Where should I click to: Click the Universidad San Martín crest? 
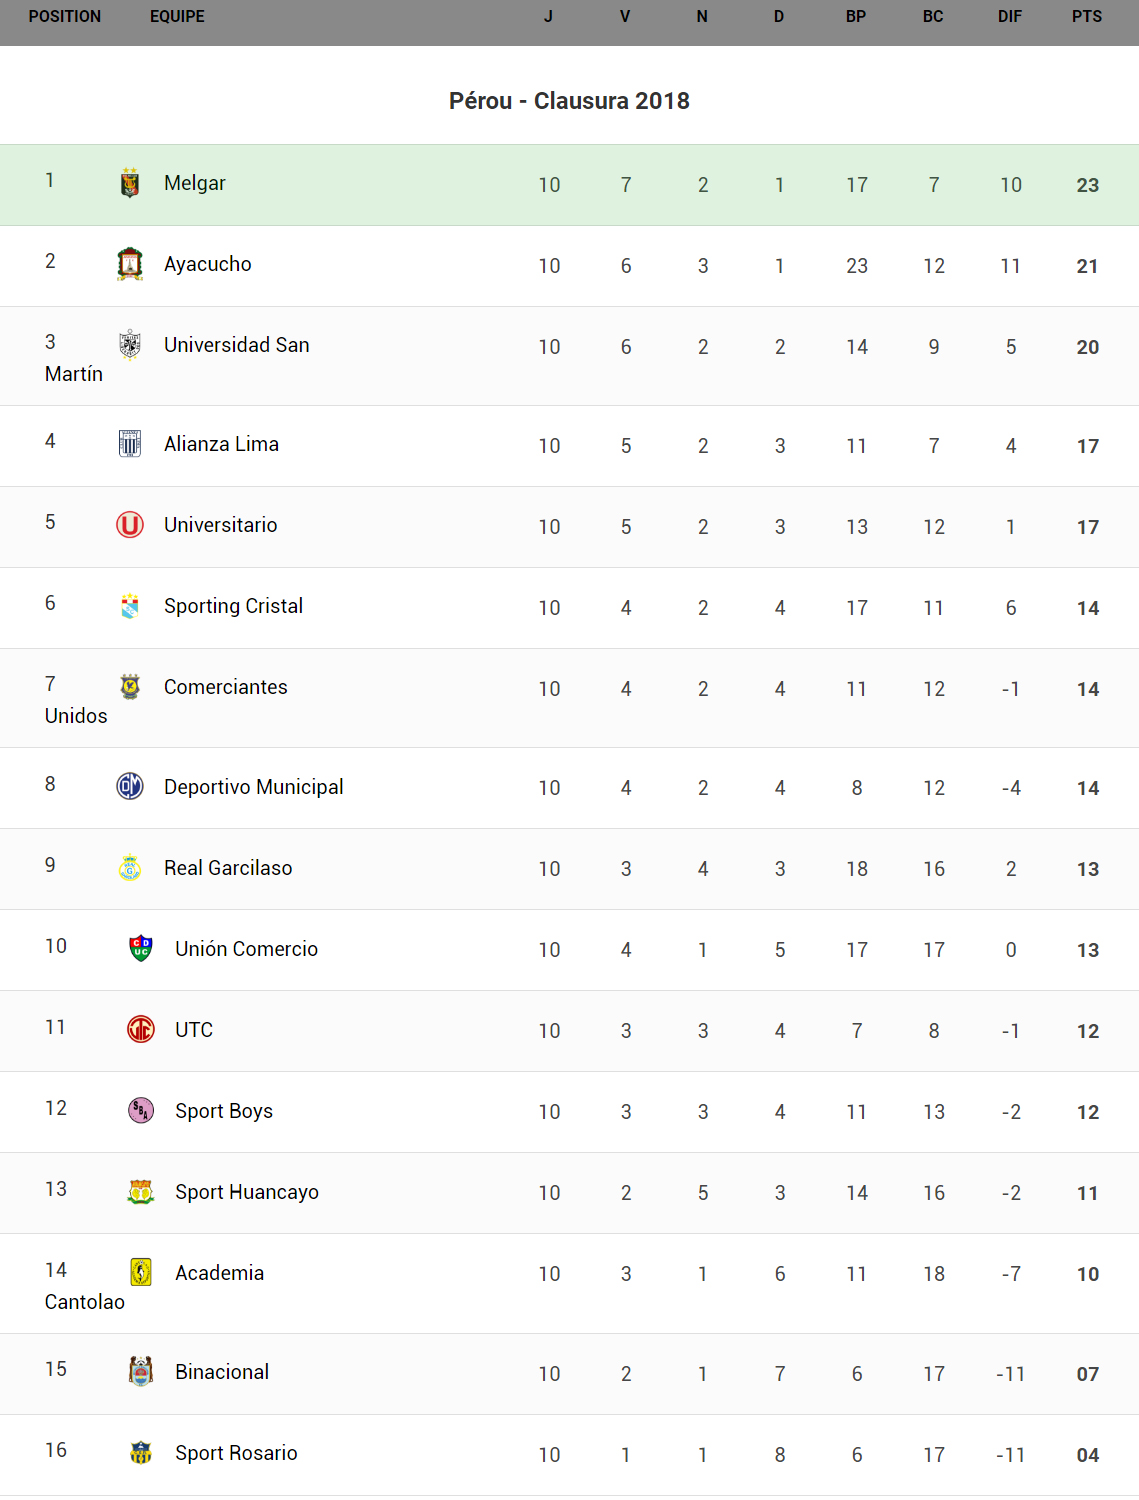click(x=130, y=345)
